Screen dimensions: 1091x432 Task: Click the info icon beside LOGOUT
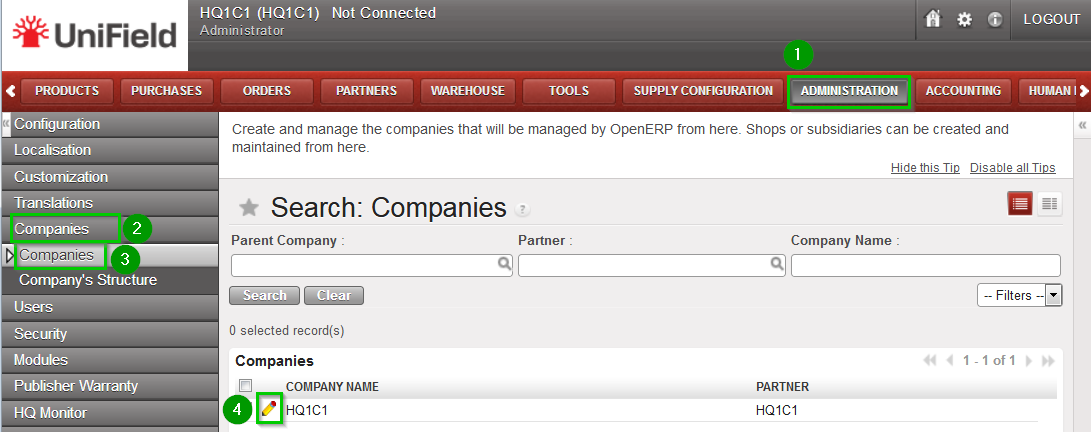click(x=995, y=19)
